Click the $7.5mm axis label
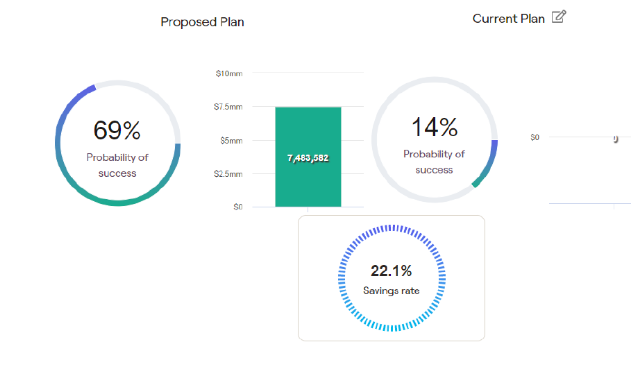 pyautogui.click(x=228, y=107)
